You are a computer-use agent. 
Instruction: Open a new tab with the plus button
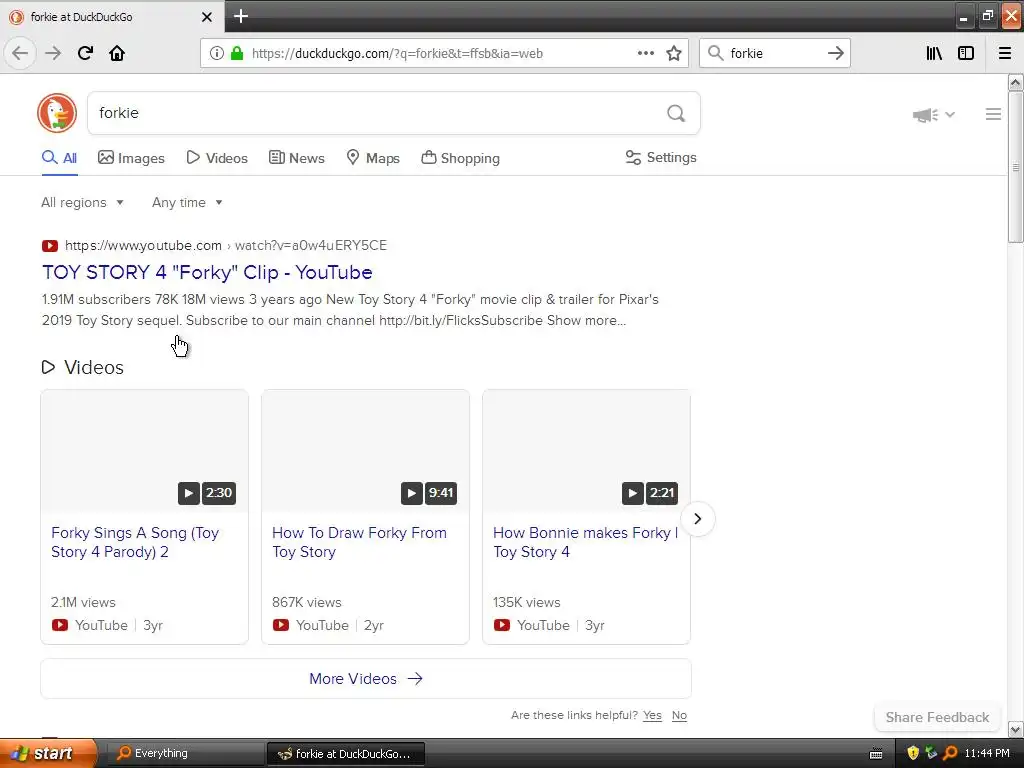[240, 16]
